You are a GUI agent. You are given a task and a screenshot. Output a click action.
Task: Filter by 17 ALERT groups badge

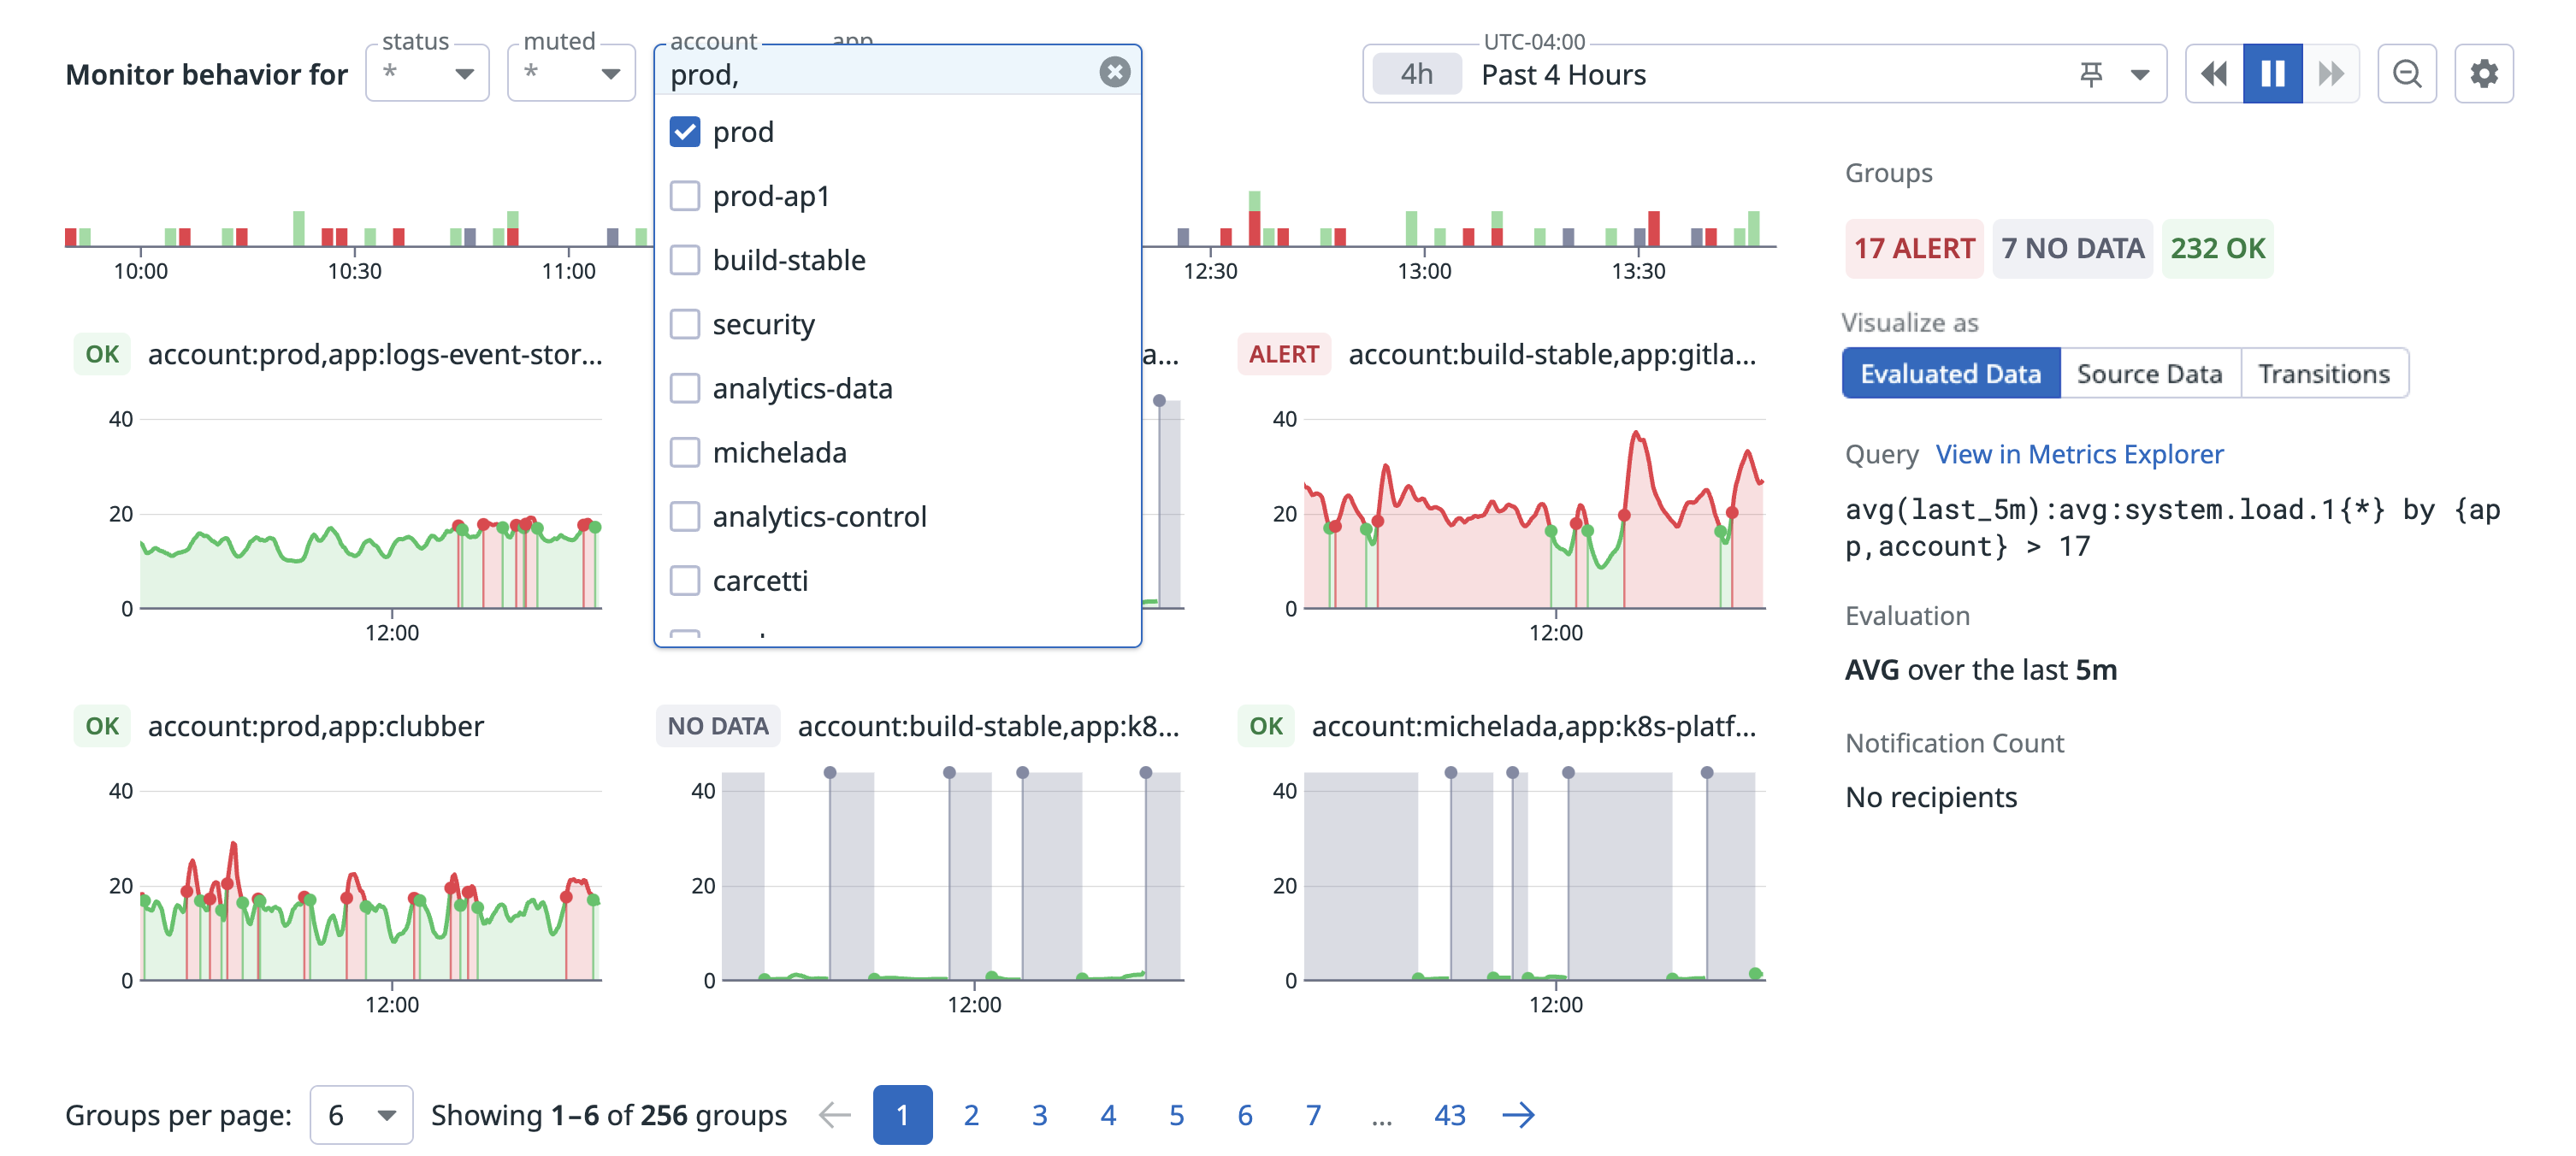pyautogui.click(x=1913, y=248)
